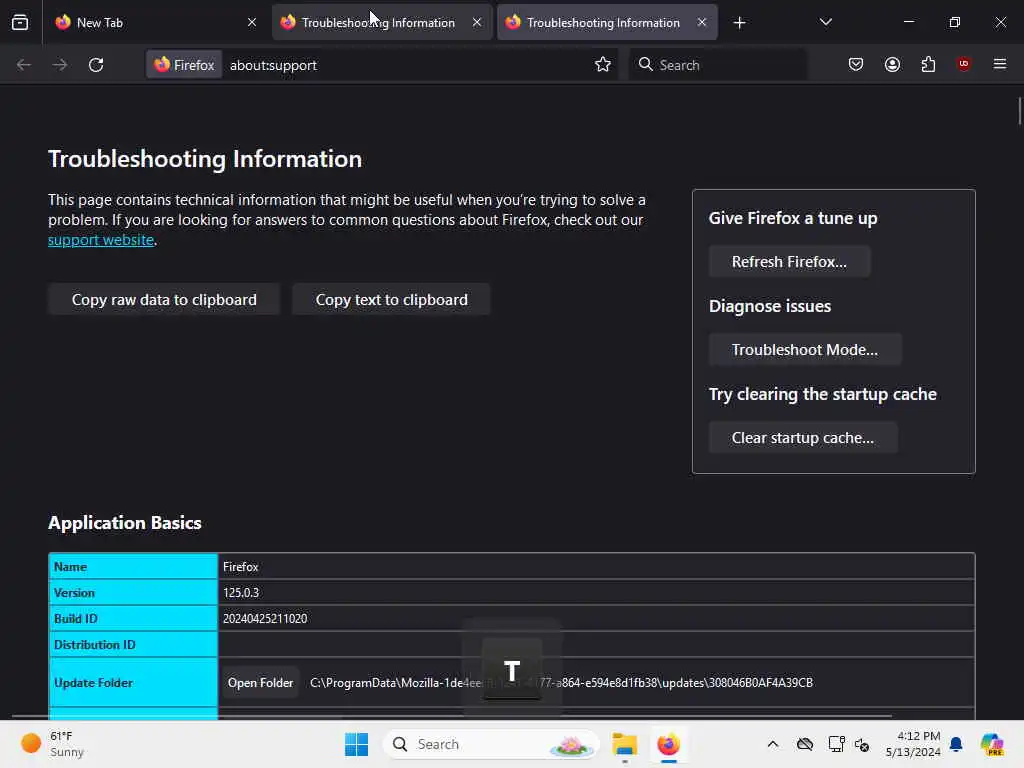Click the taskbar Search box
Image resolution: width=1024 pixels, height=768 pixels.
[x=491, y=744]
